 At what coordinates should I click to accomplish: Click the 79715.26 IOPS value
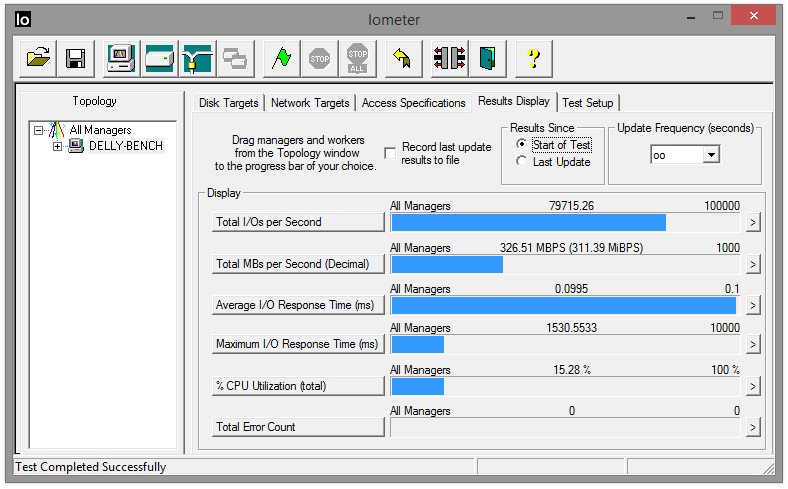click(x=571, y=206)
